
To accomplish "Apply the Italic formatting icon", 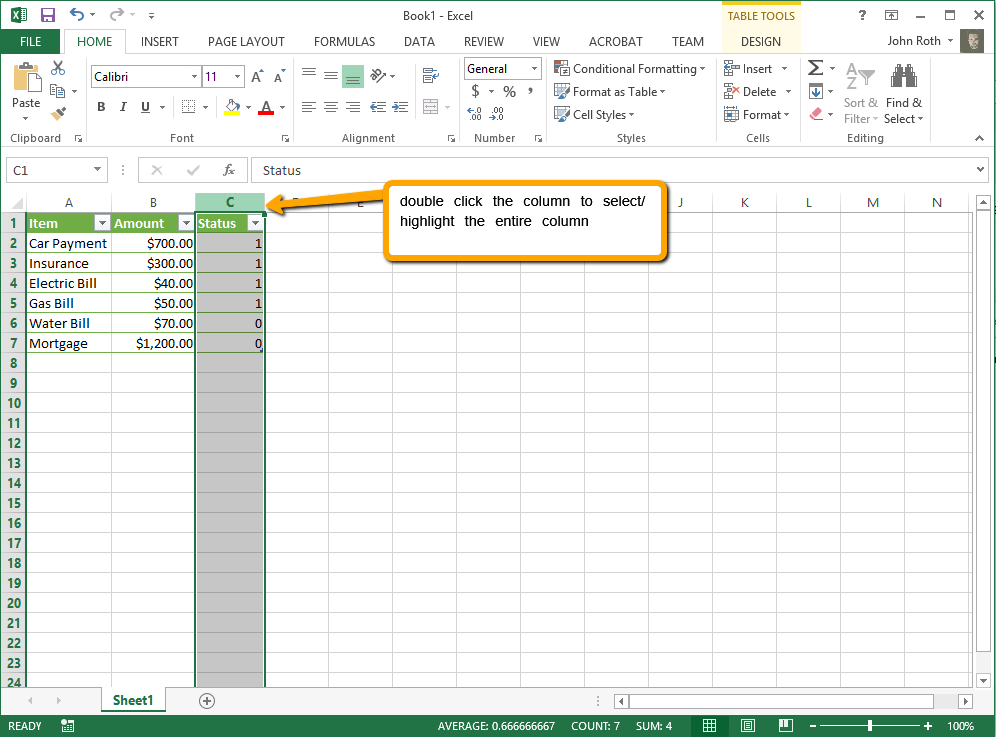I will 122,106.
